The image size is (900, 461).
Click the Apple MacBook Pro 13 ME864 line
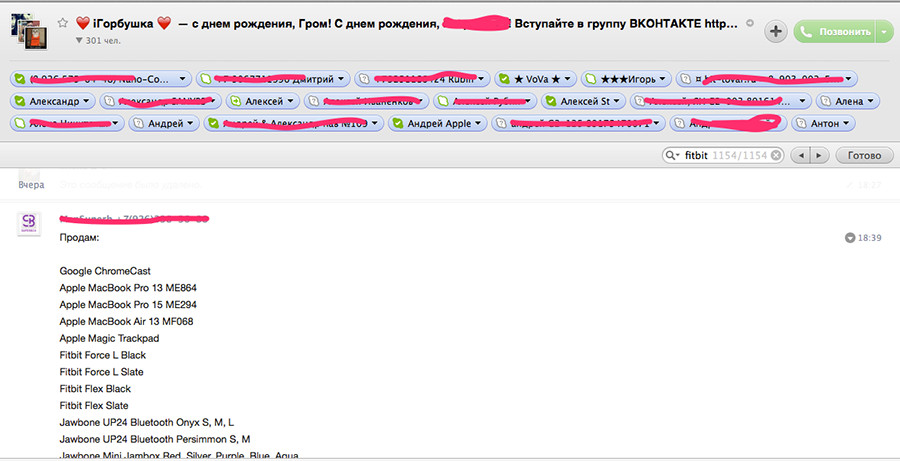(128, 288)
